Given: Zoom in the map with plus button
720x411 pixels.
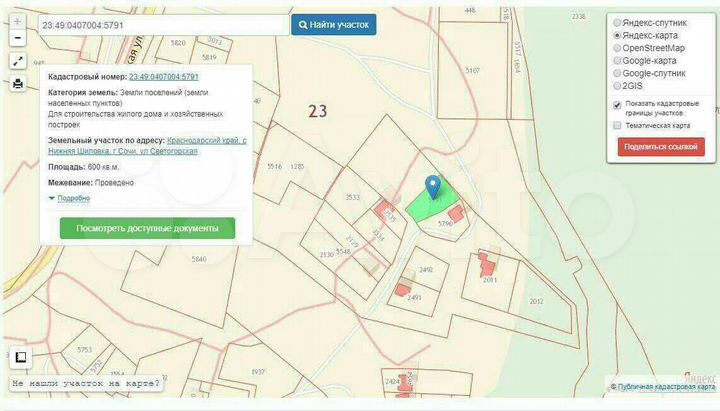Looking at the screenshot, I should click(x=17, y=20).
